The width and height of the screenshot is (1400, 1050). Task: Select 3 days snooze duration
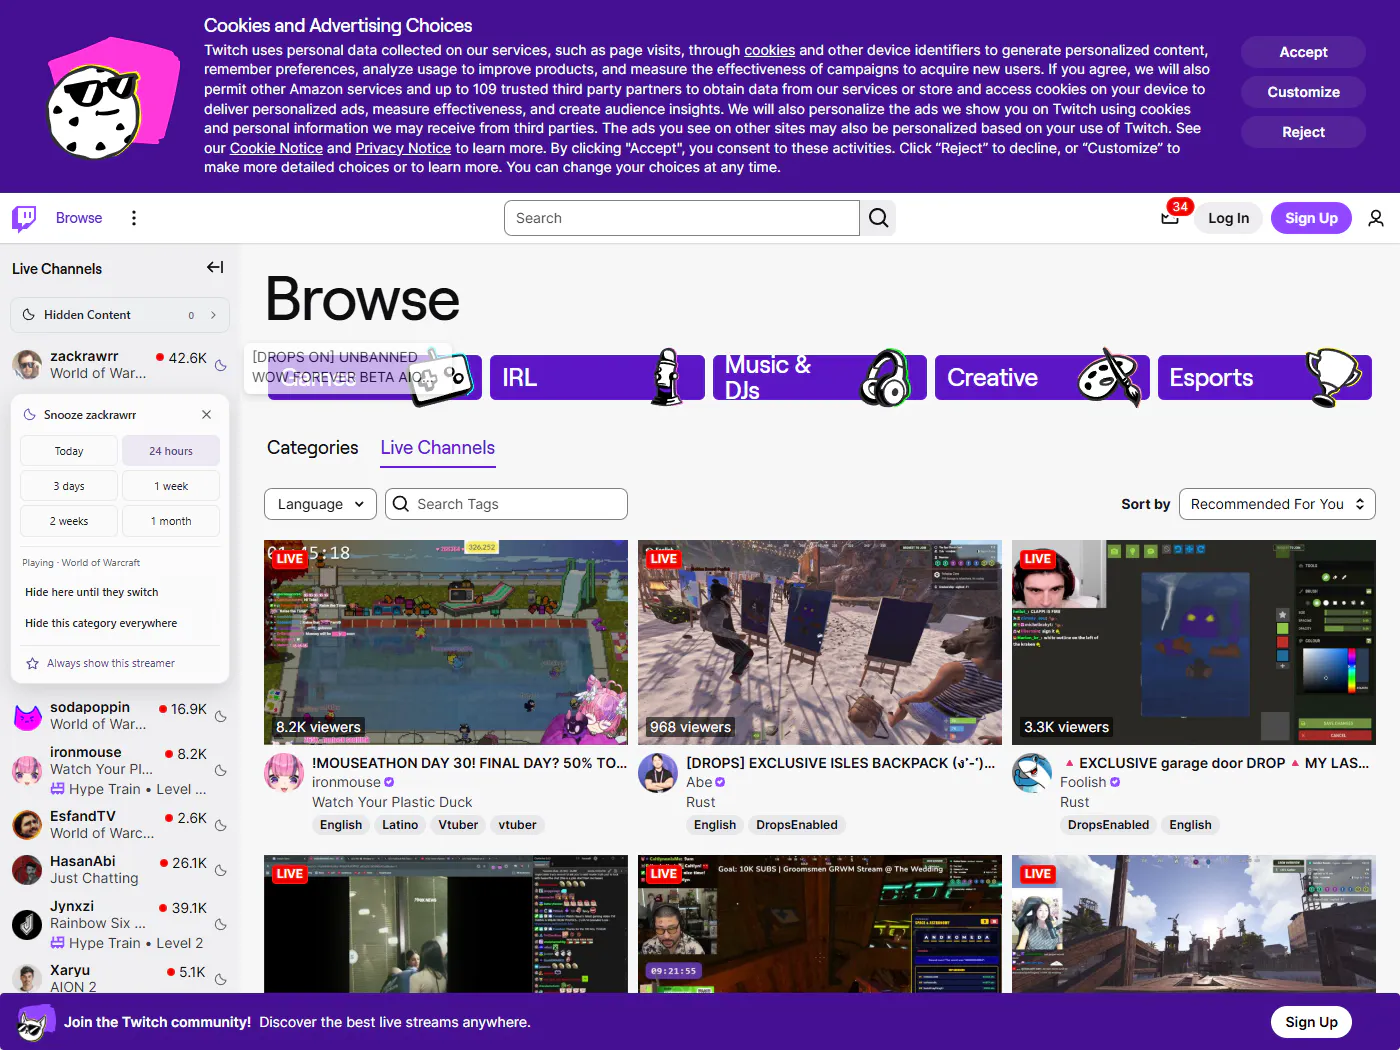coord(69,486)
